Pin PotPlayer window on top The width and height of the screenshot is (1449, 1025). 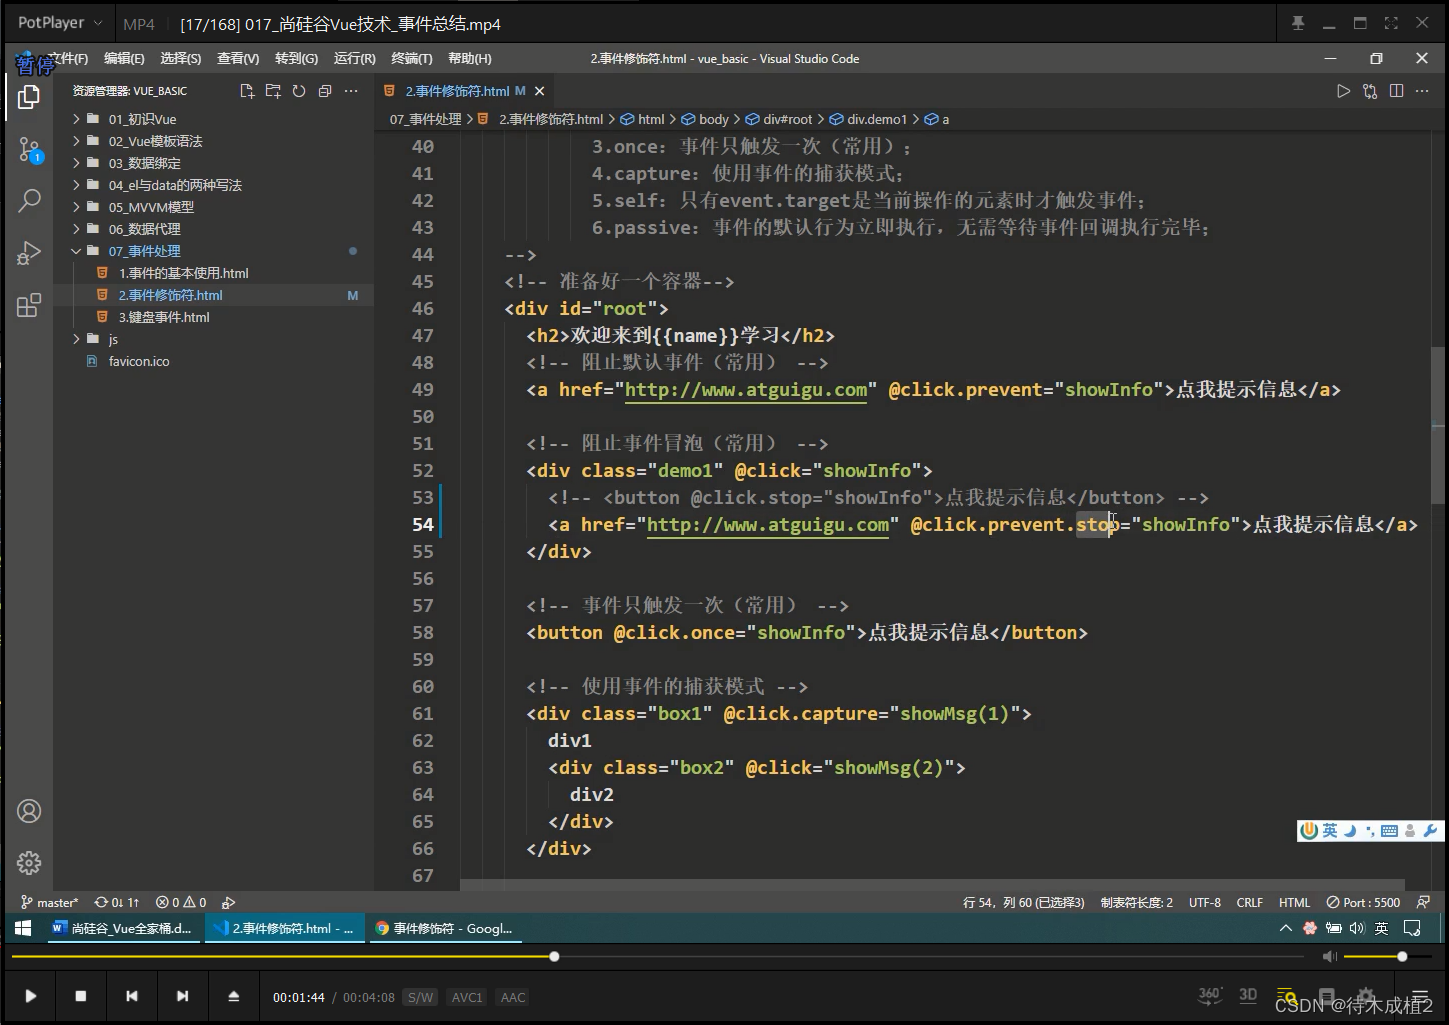[1298, 23]
